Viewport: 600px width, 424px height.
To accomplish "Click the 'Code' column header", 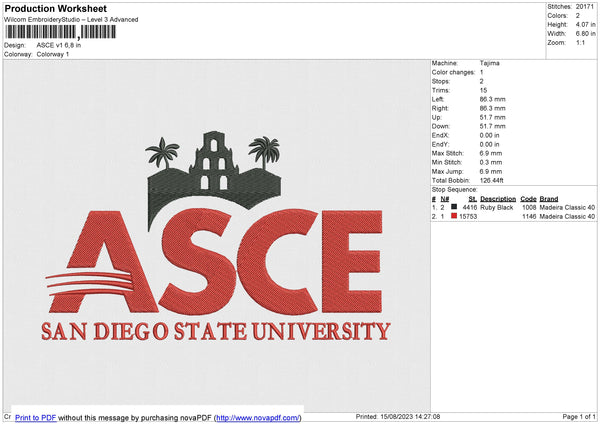I will tap(528, 199).
